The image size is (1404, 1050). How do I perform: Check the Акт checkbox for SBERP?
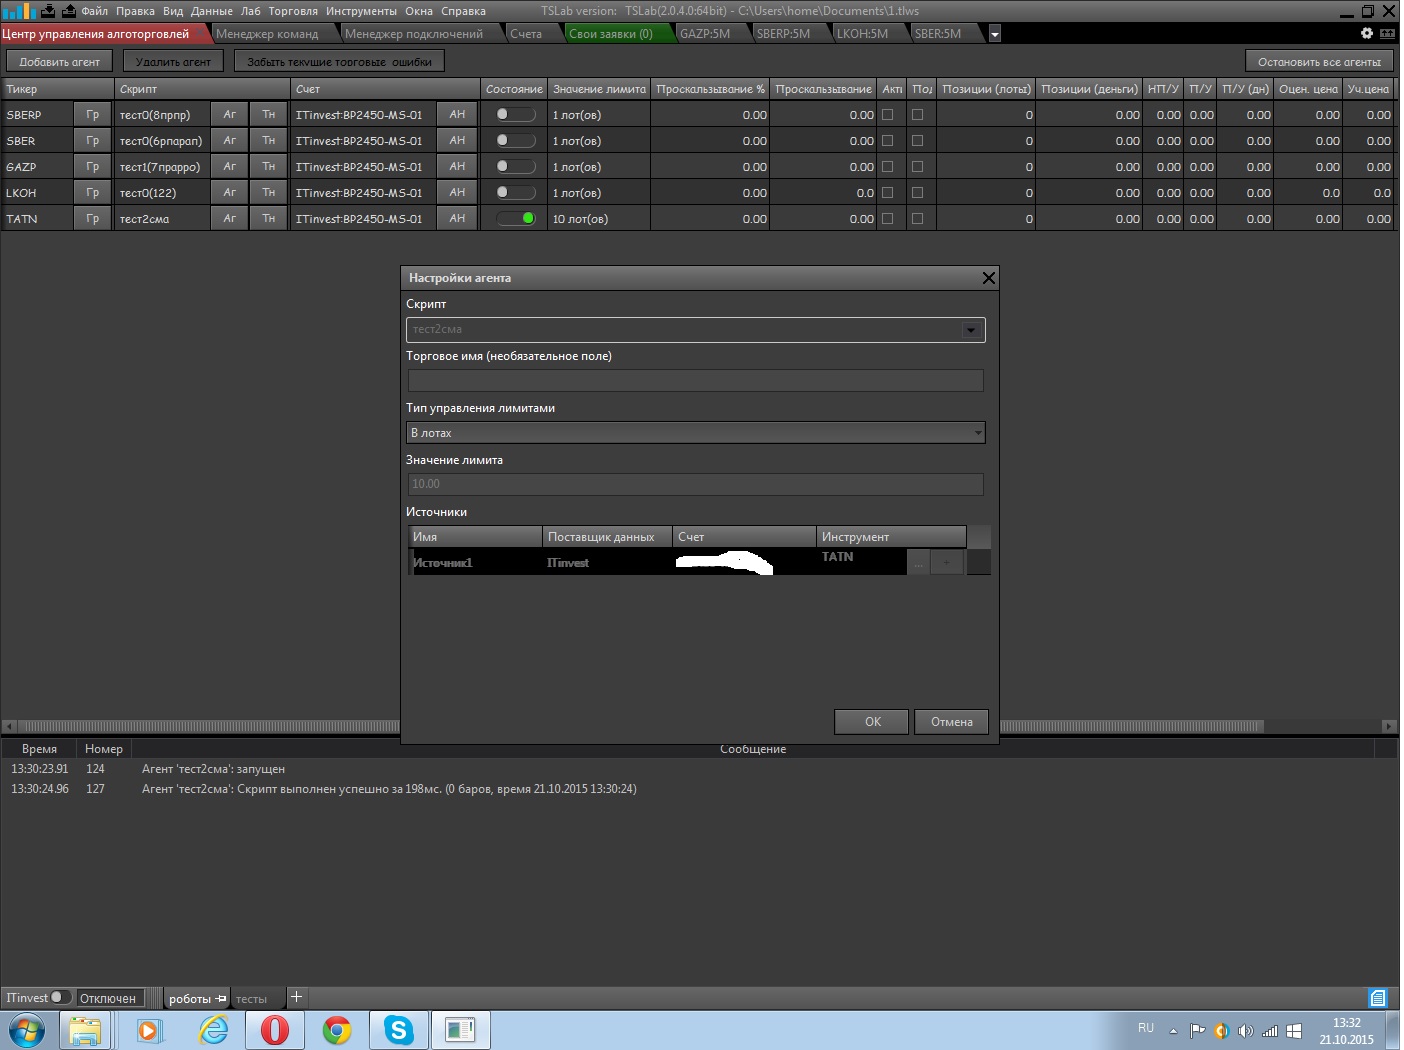point(887,115)
